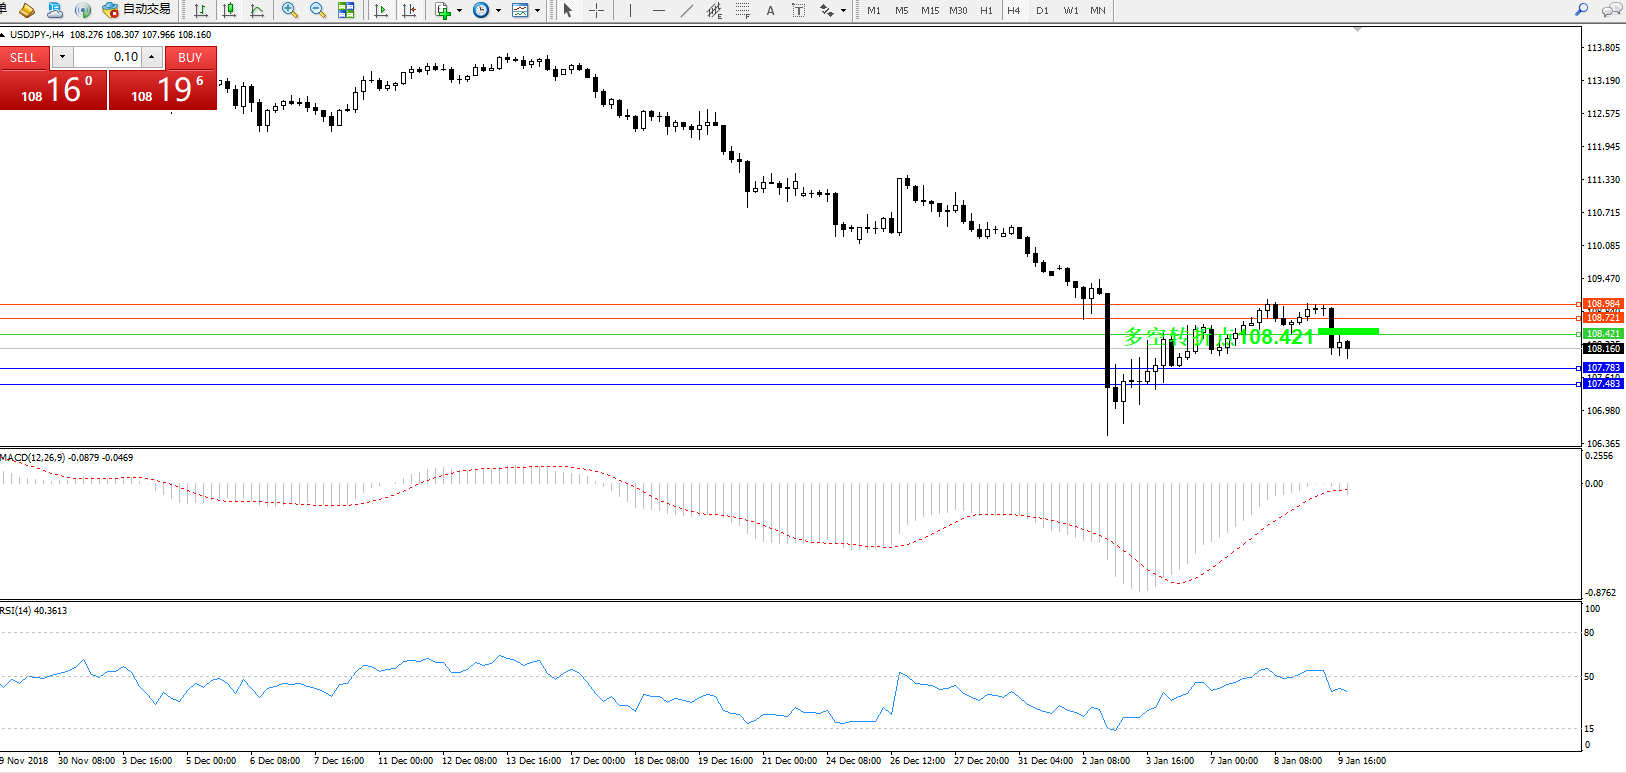The image size is (1626, 773).
Task: Select the horizontal line drawing tool
Action: (x=658, y=10)
